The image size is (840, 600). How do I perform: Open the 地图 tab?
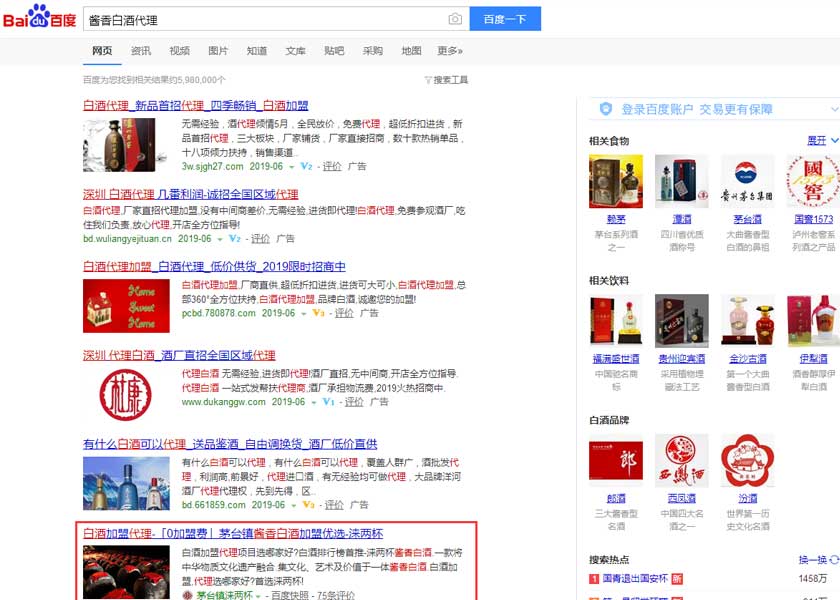click(411, 51)
